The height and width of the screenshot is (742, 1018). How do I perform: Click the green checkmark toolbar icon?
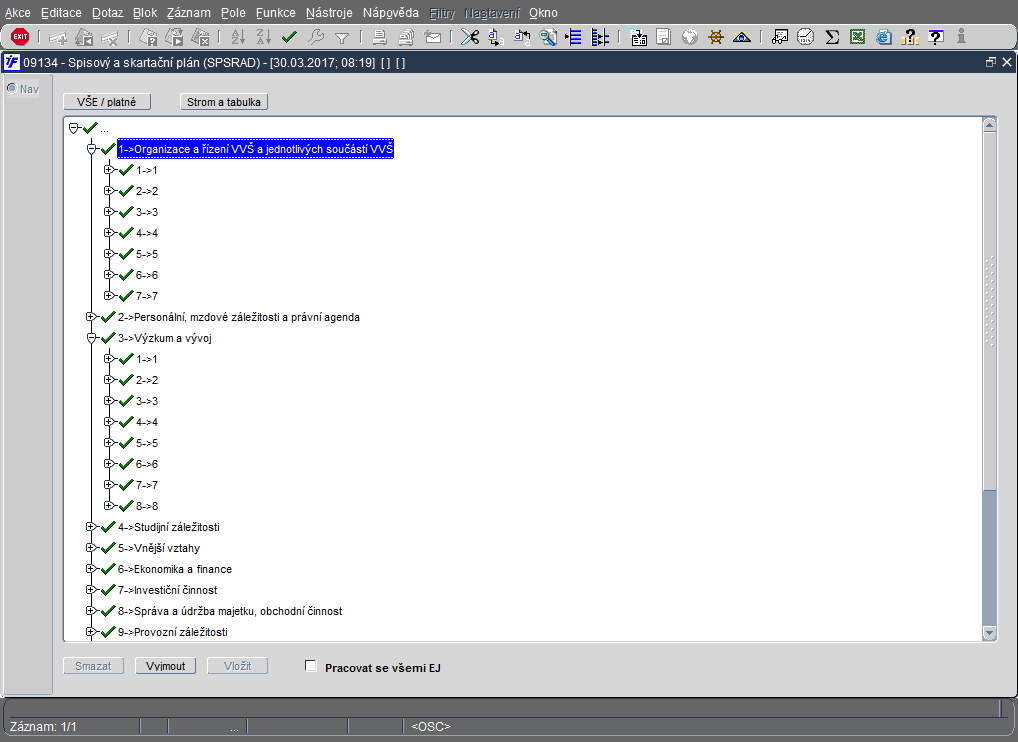click(290, 37)
